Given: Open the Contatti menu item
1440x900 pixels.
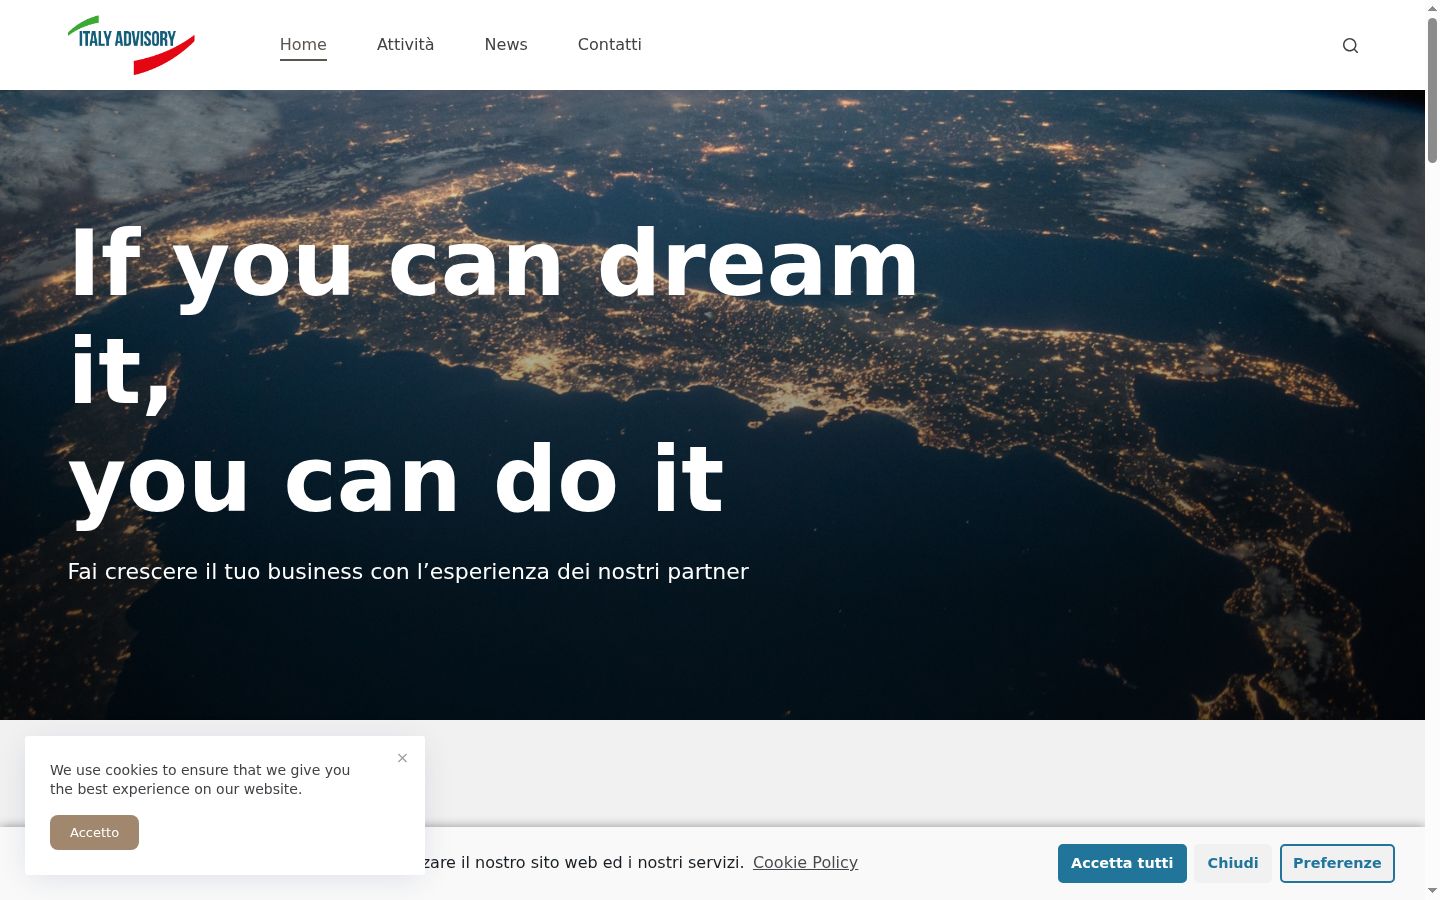Looking at the screenshot, I should pos(610,44).
